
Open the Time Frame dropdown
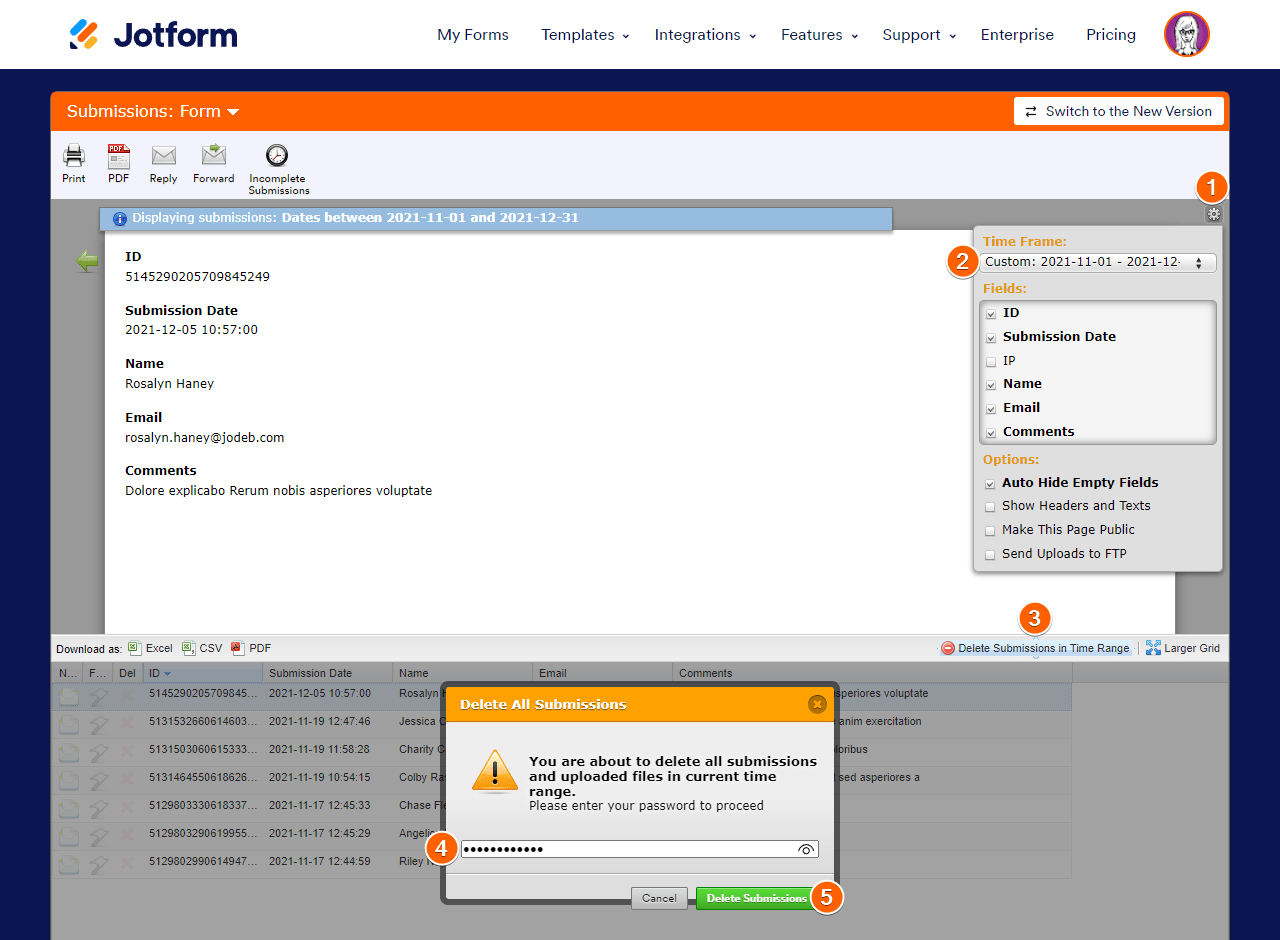point(1097,262)
